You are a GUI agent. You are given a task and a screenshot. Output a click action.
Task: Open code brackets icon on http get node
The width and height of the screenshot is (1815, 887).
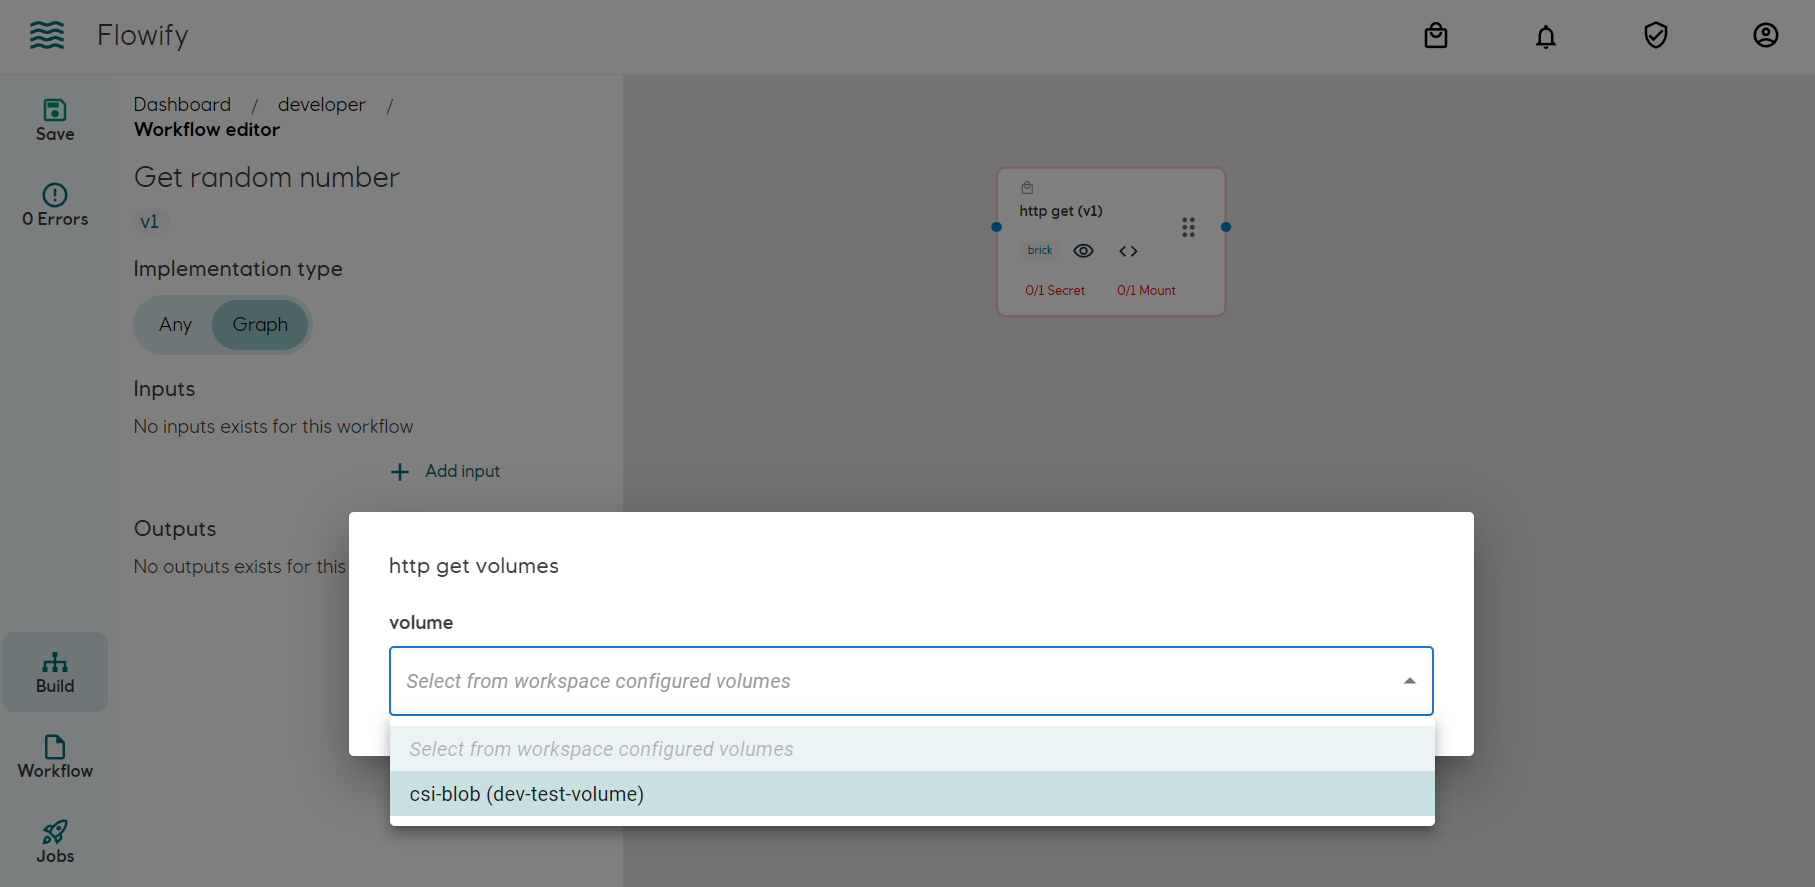click(x=1128, y=251)
